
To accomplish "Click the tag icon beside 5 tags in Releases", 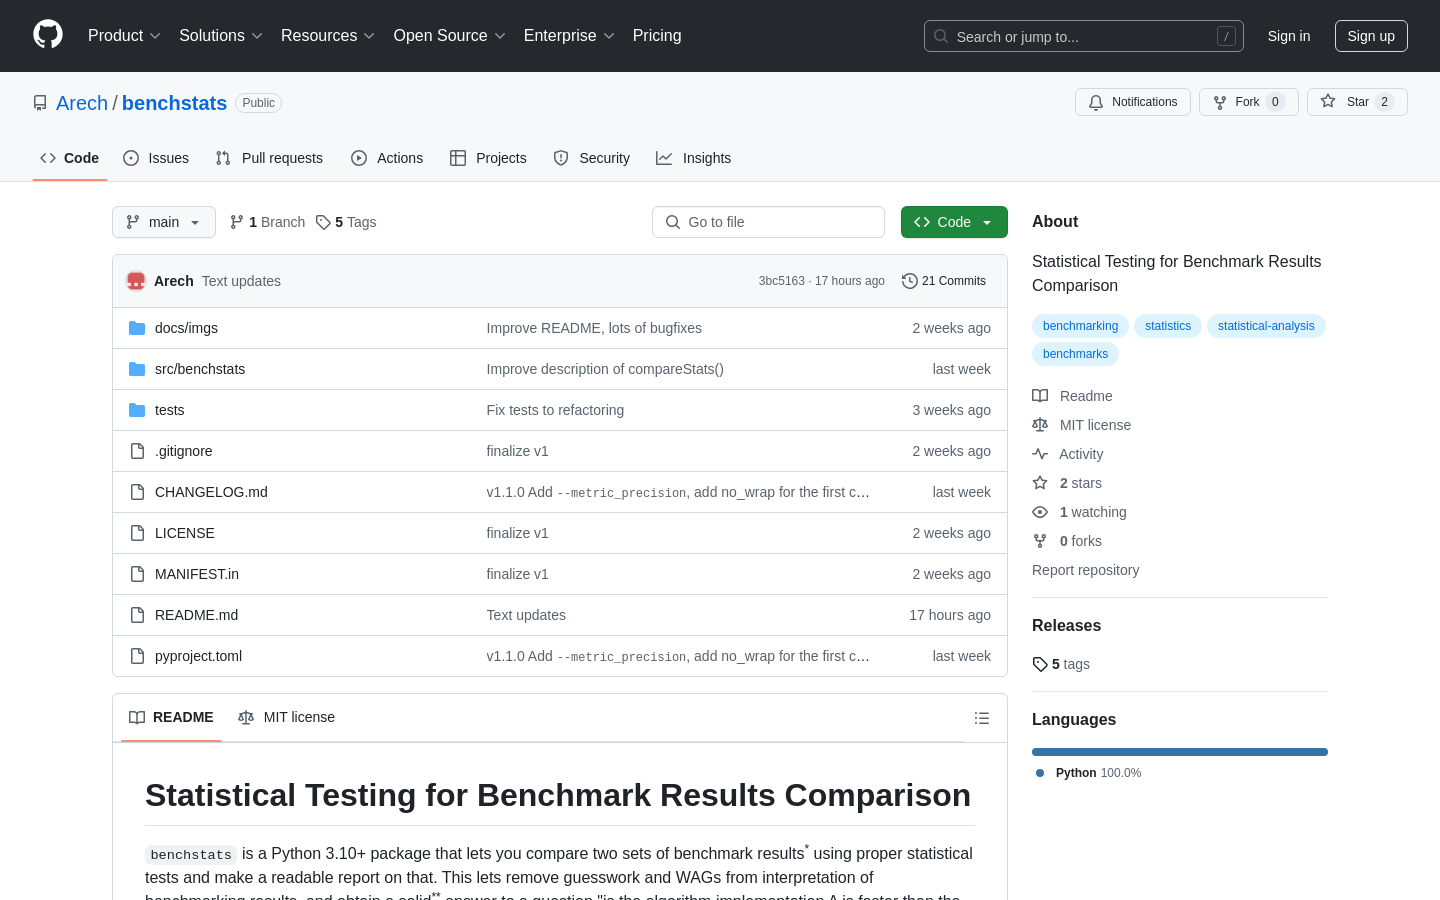I will click(x=1040, y=664).
